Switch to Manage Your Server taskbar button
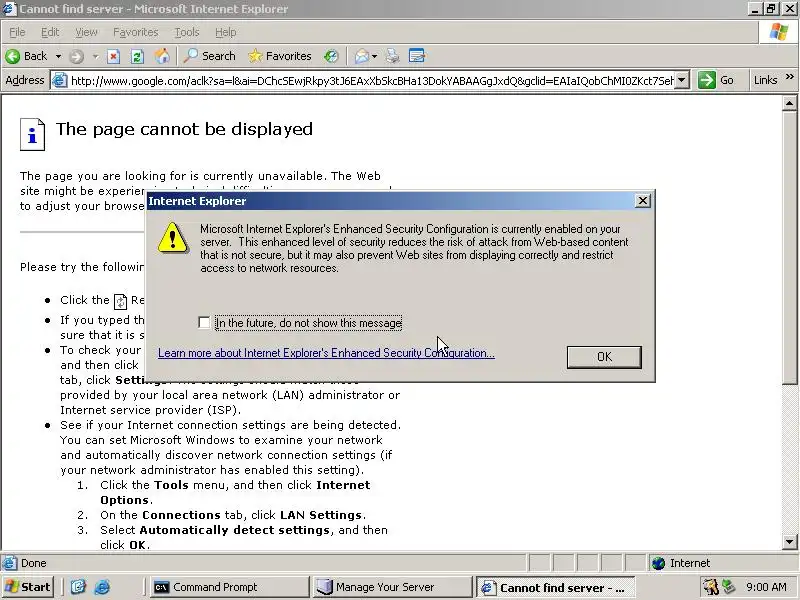This screenshot has width=800, height=600. click(x=392, y=587)
